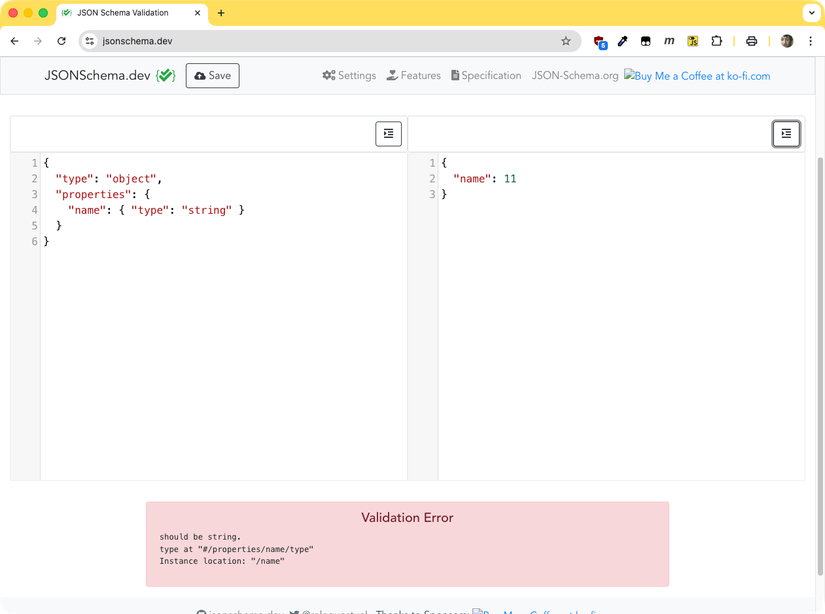The height and width of the screenshot is (614, 825).
Task: Click the format icon above the schema editor
Action: [x=388, y=133]
